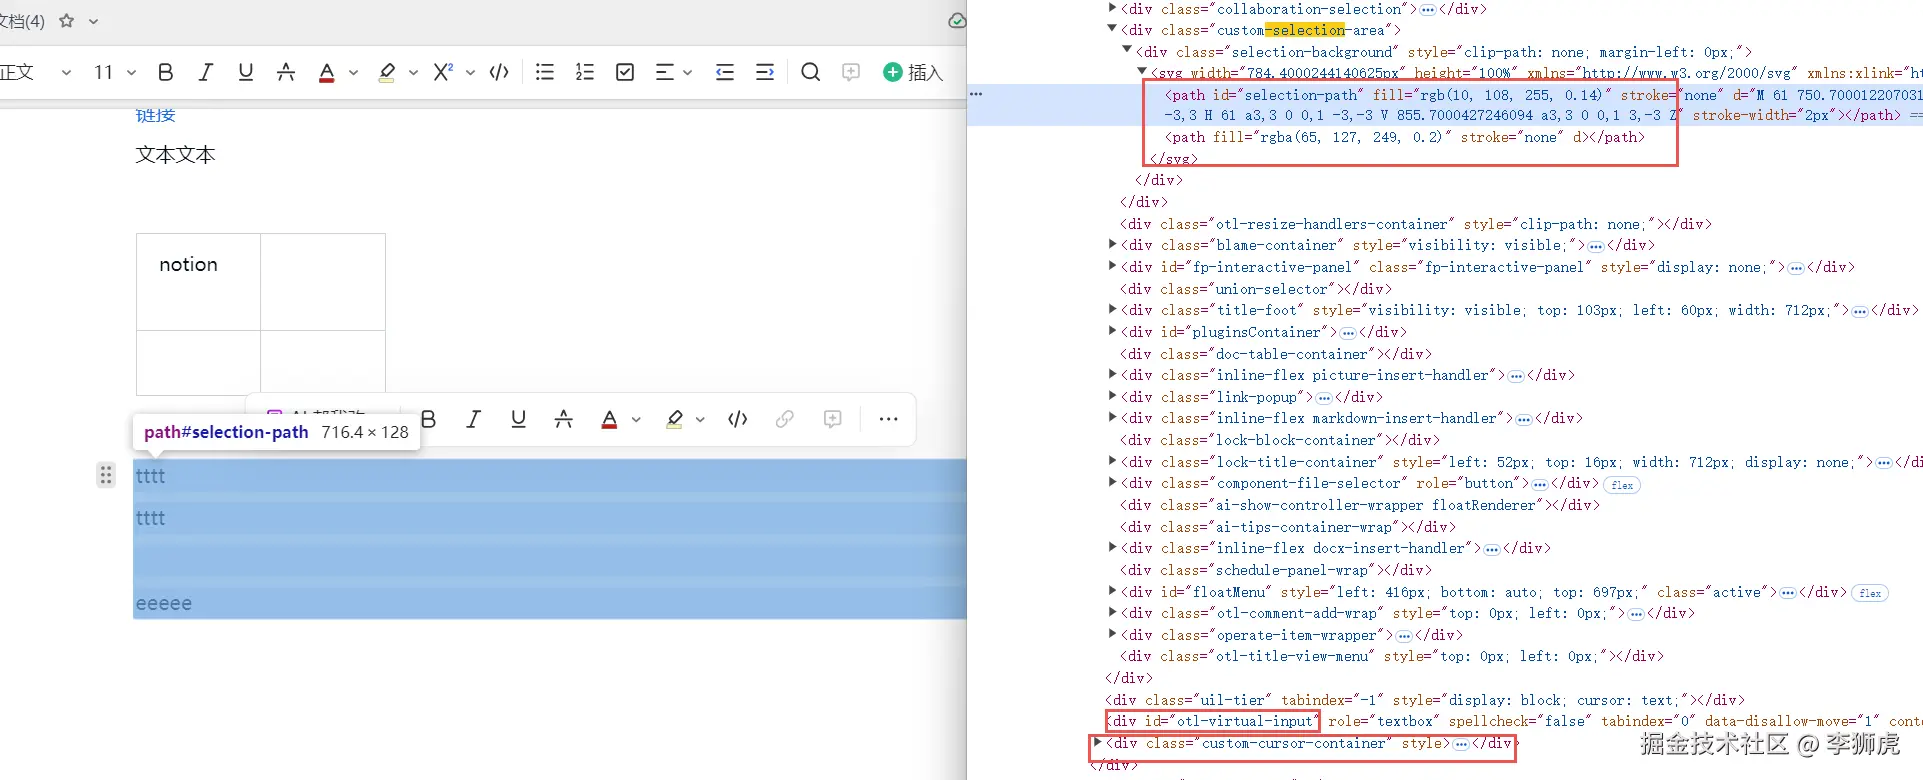1923x780 pixels.
Task: Click the green 插入 insert button
Action: coord(913,72)
